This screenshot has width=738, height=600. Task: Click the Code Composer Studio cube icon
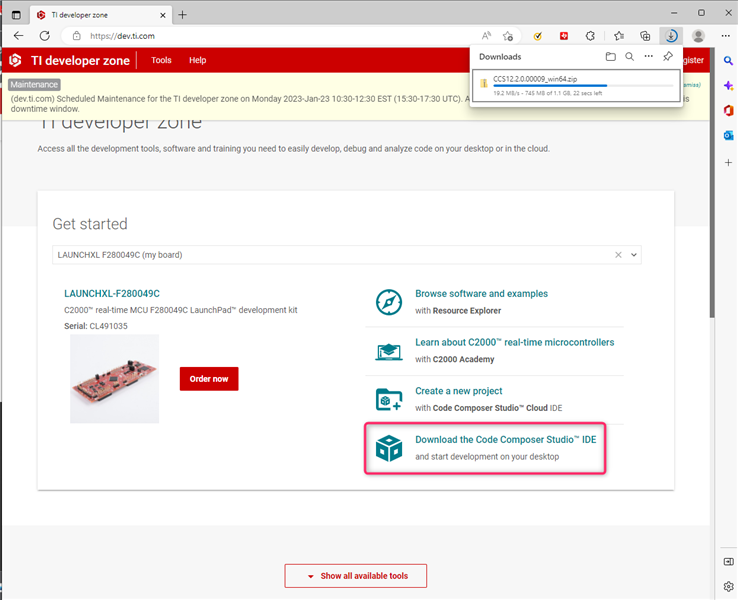[x=389, y=448]
